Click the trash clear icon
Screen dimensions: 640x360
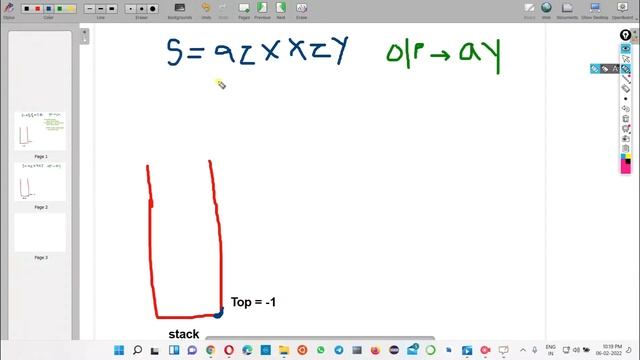pyautogui.click(x=625, y=119)
